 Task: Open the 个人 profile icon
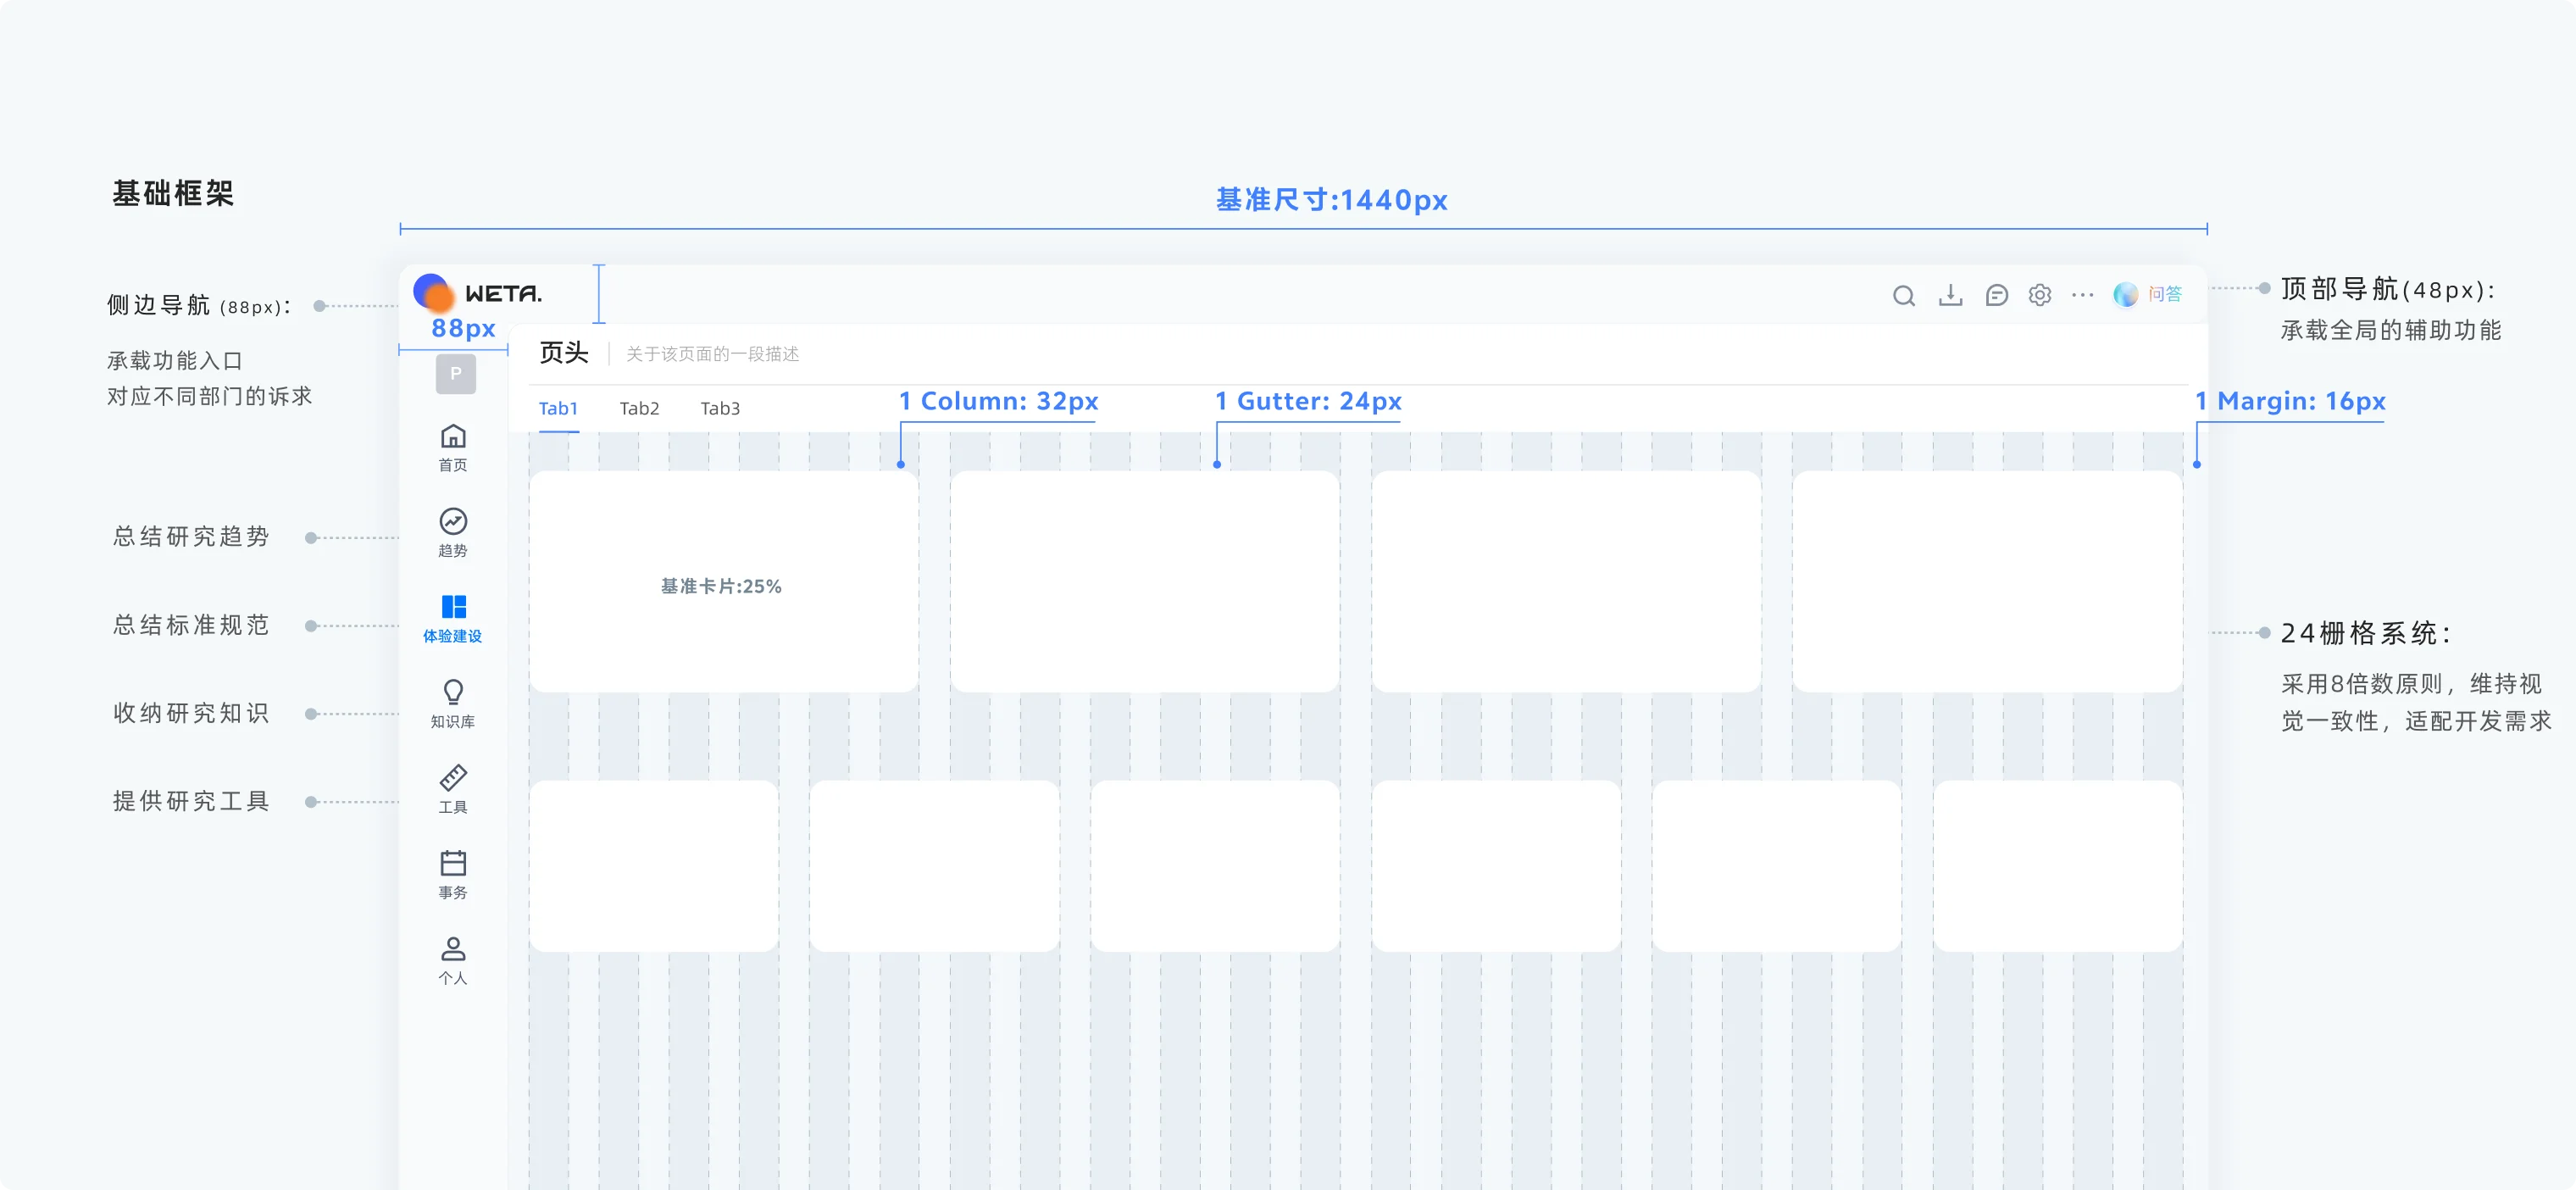click(x=453, y=948)
